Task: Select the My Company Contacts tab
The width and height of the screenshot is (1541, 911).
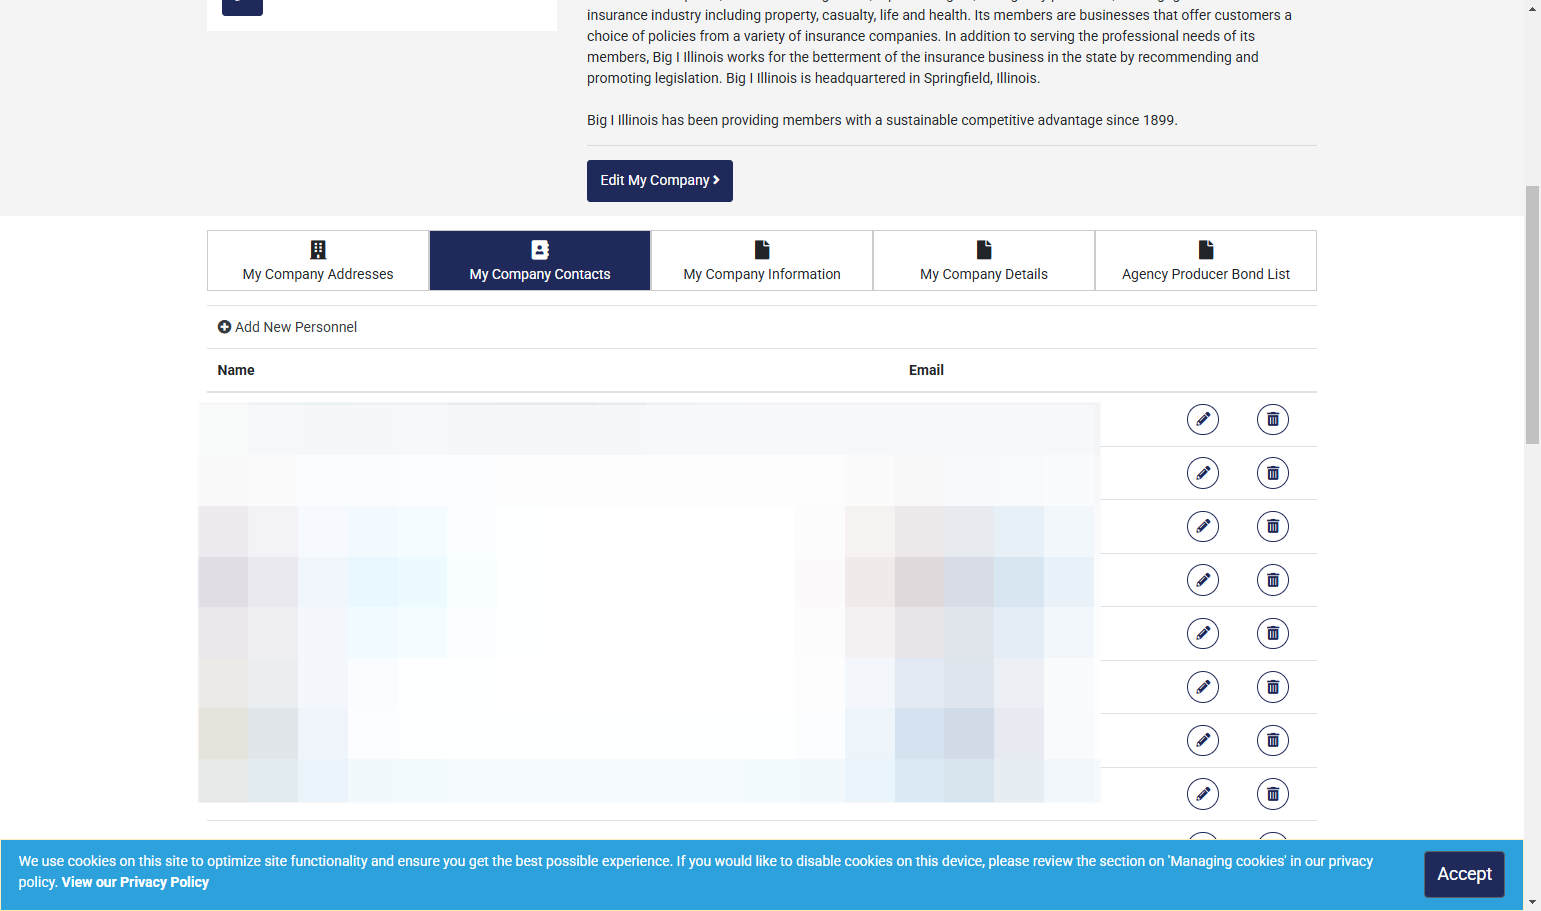Action: point(540,261)
